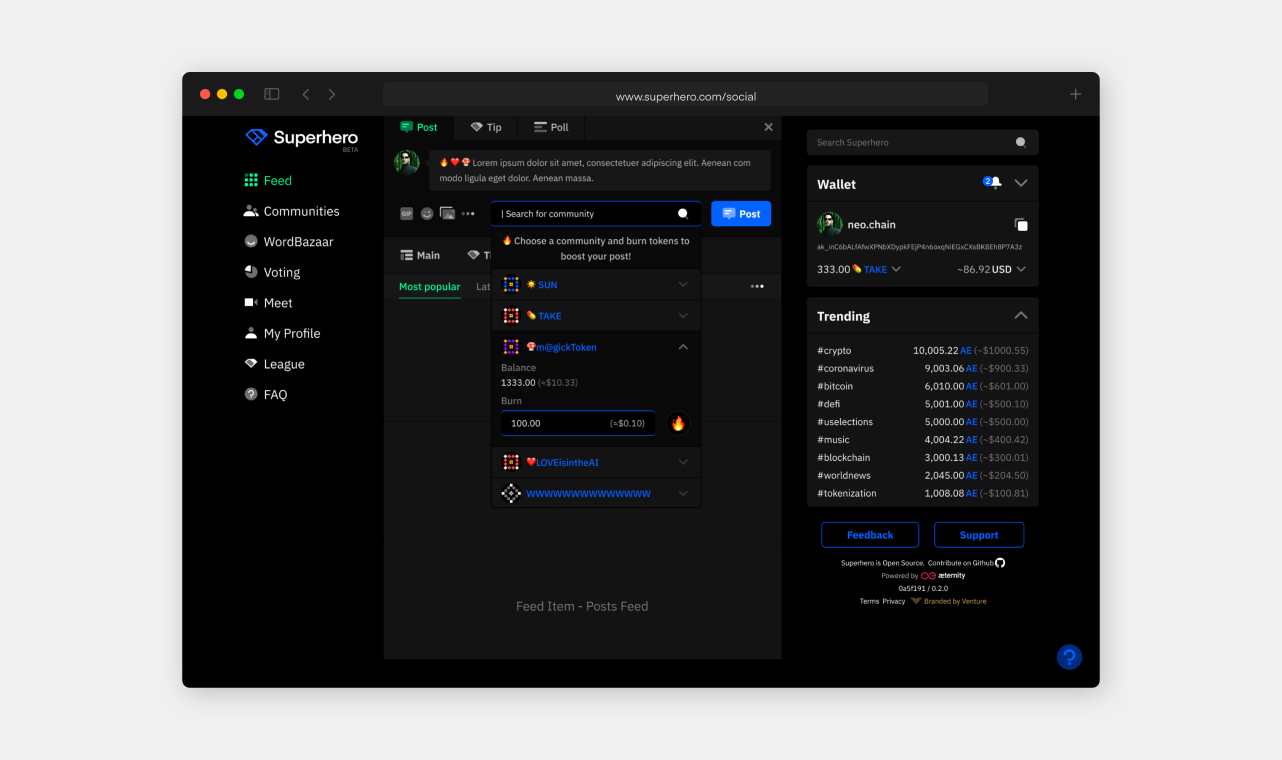The height and width of the screenshot is (760, 1282).
Task: Click the notification bell in Wallet
Action: [x=995, y=183]
